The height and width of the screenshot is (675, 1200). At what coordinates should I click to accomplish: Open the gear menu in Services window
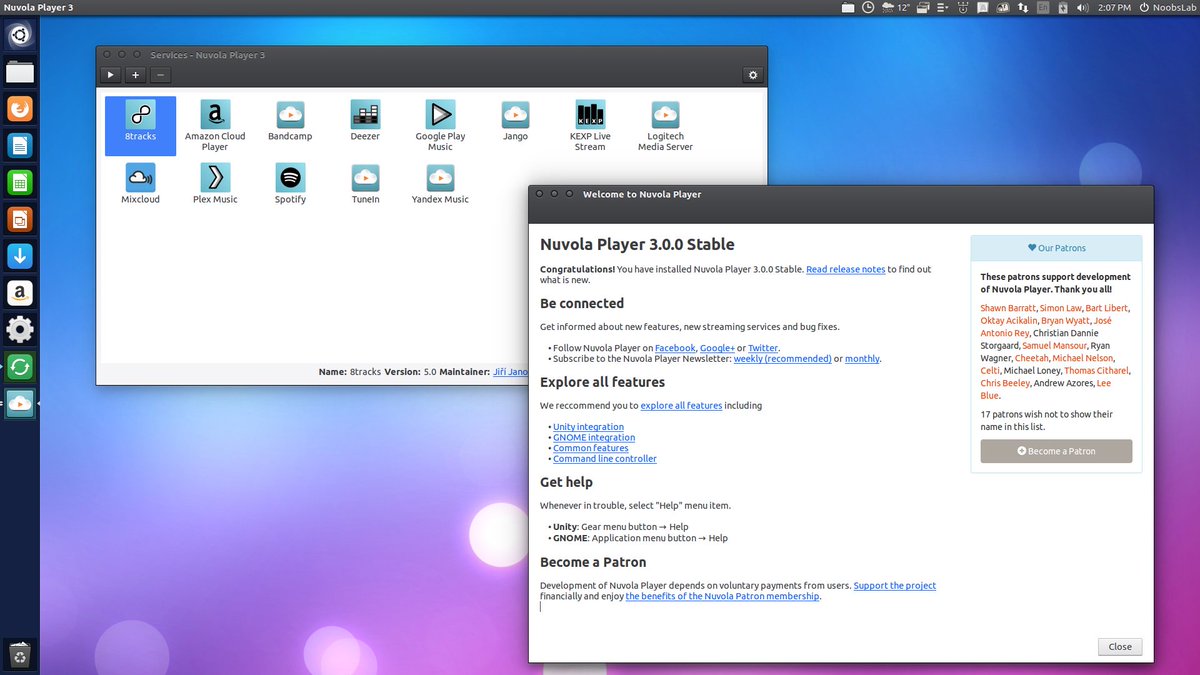point(753,75)
